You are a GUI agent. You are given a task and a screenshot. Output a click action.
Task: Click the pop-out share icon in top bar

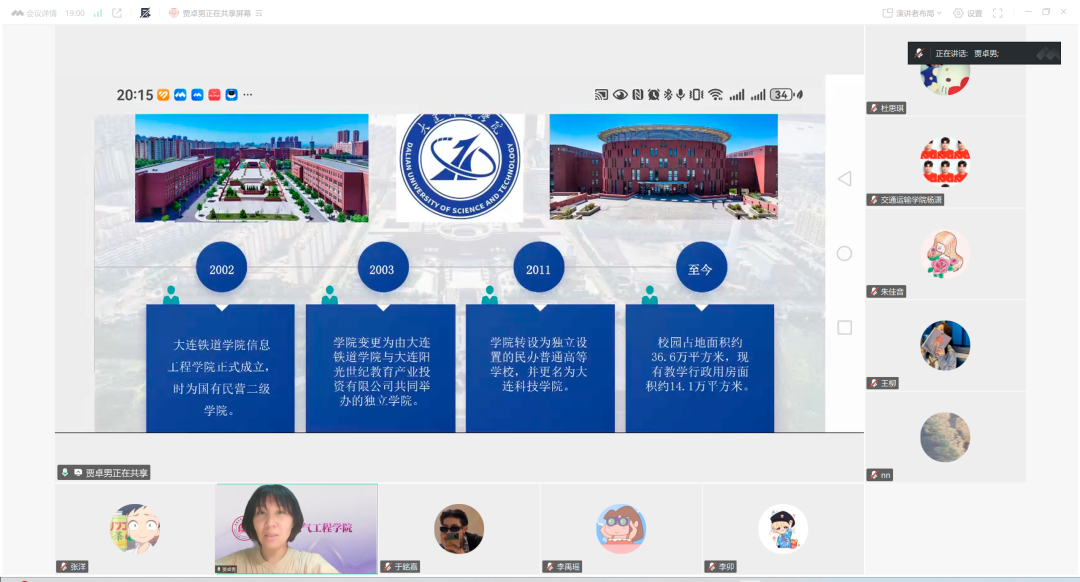tap(117, 13)
